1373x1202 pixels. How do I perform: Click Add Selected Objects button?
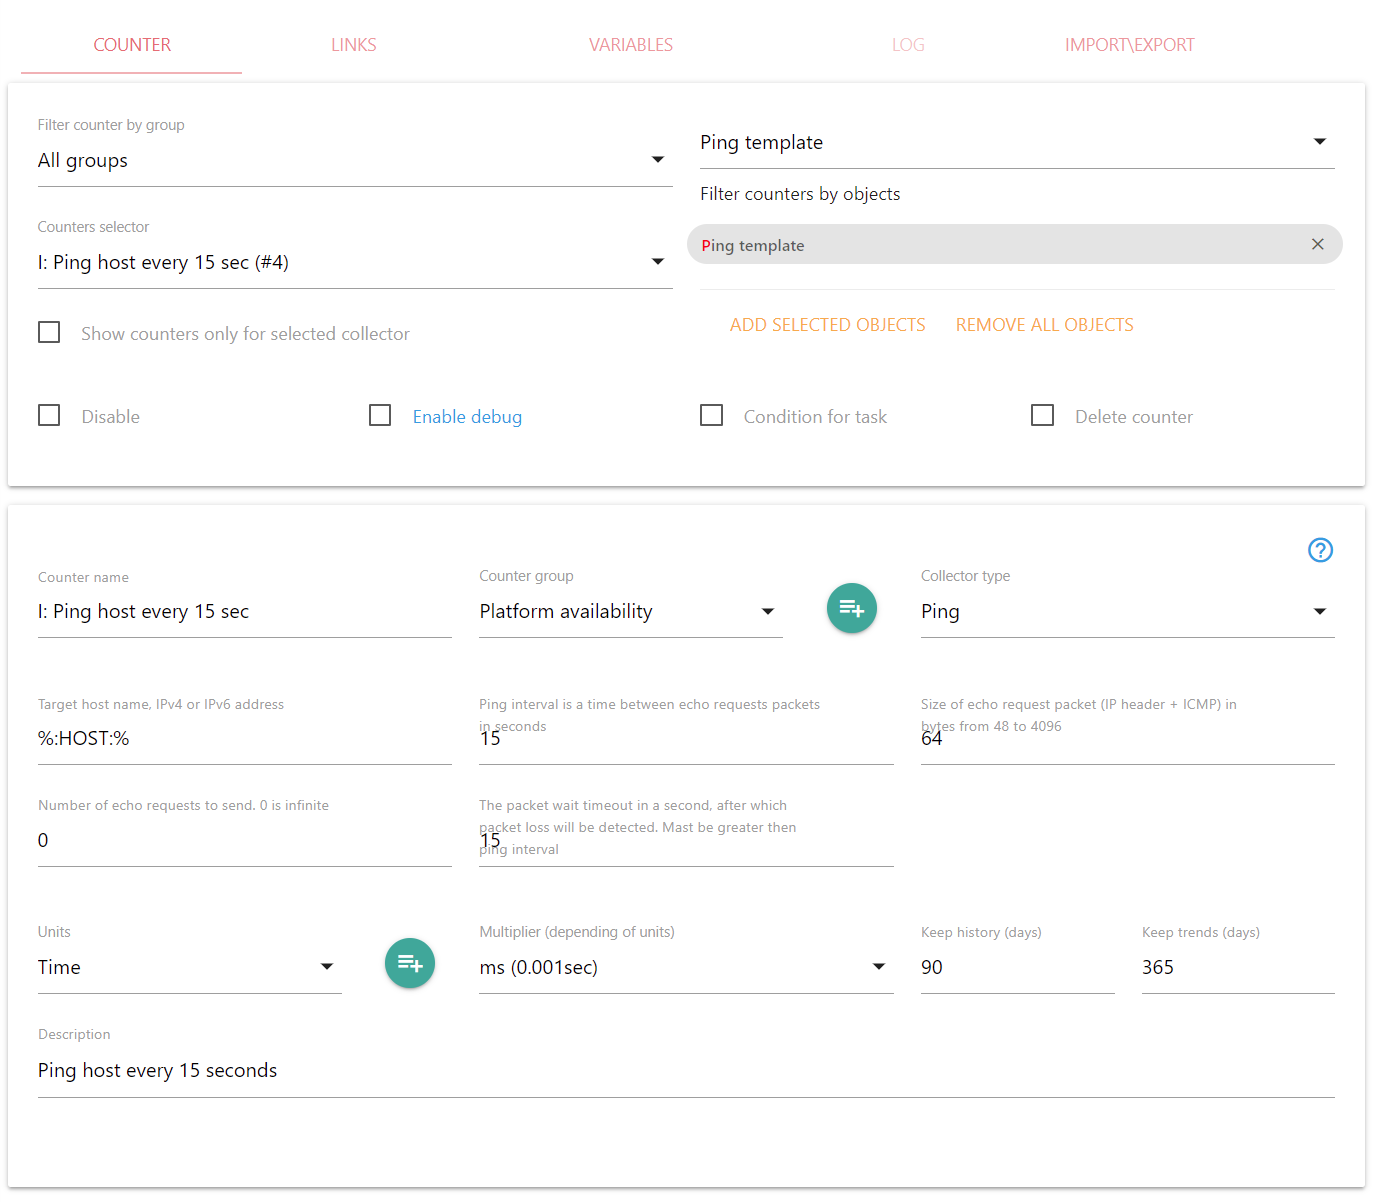coord(827,325)
